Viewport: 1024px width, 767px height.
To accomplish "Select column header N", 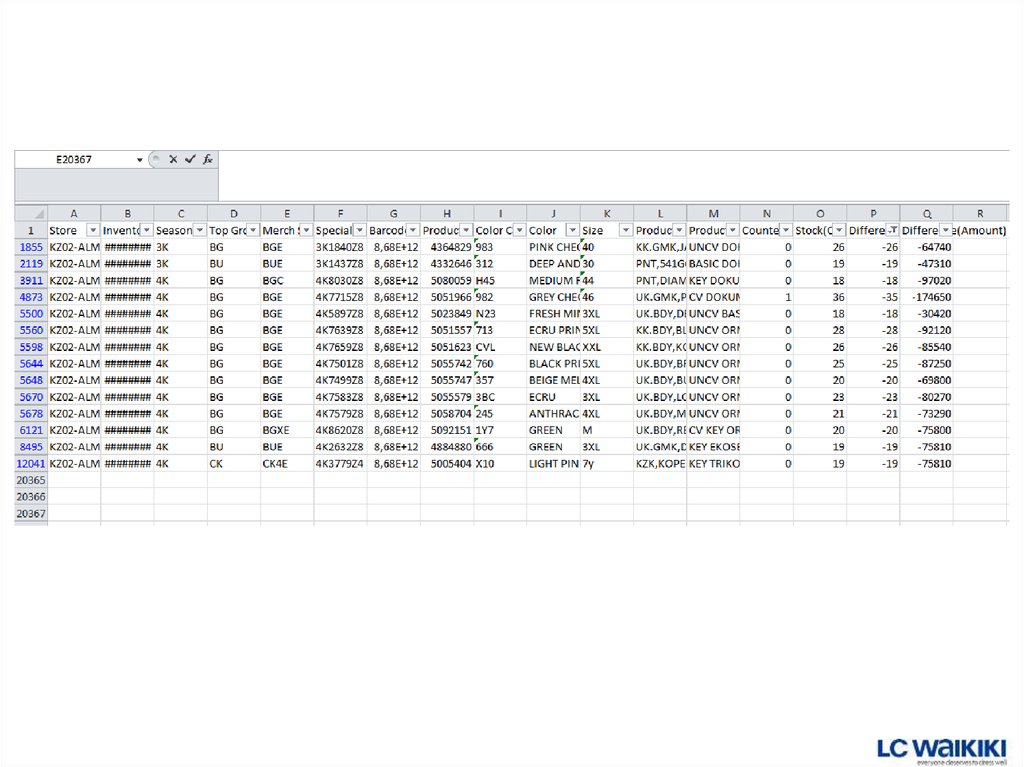I will pos(766,214).
